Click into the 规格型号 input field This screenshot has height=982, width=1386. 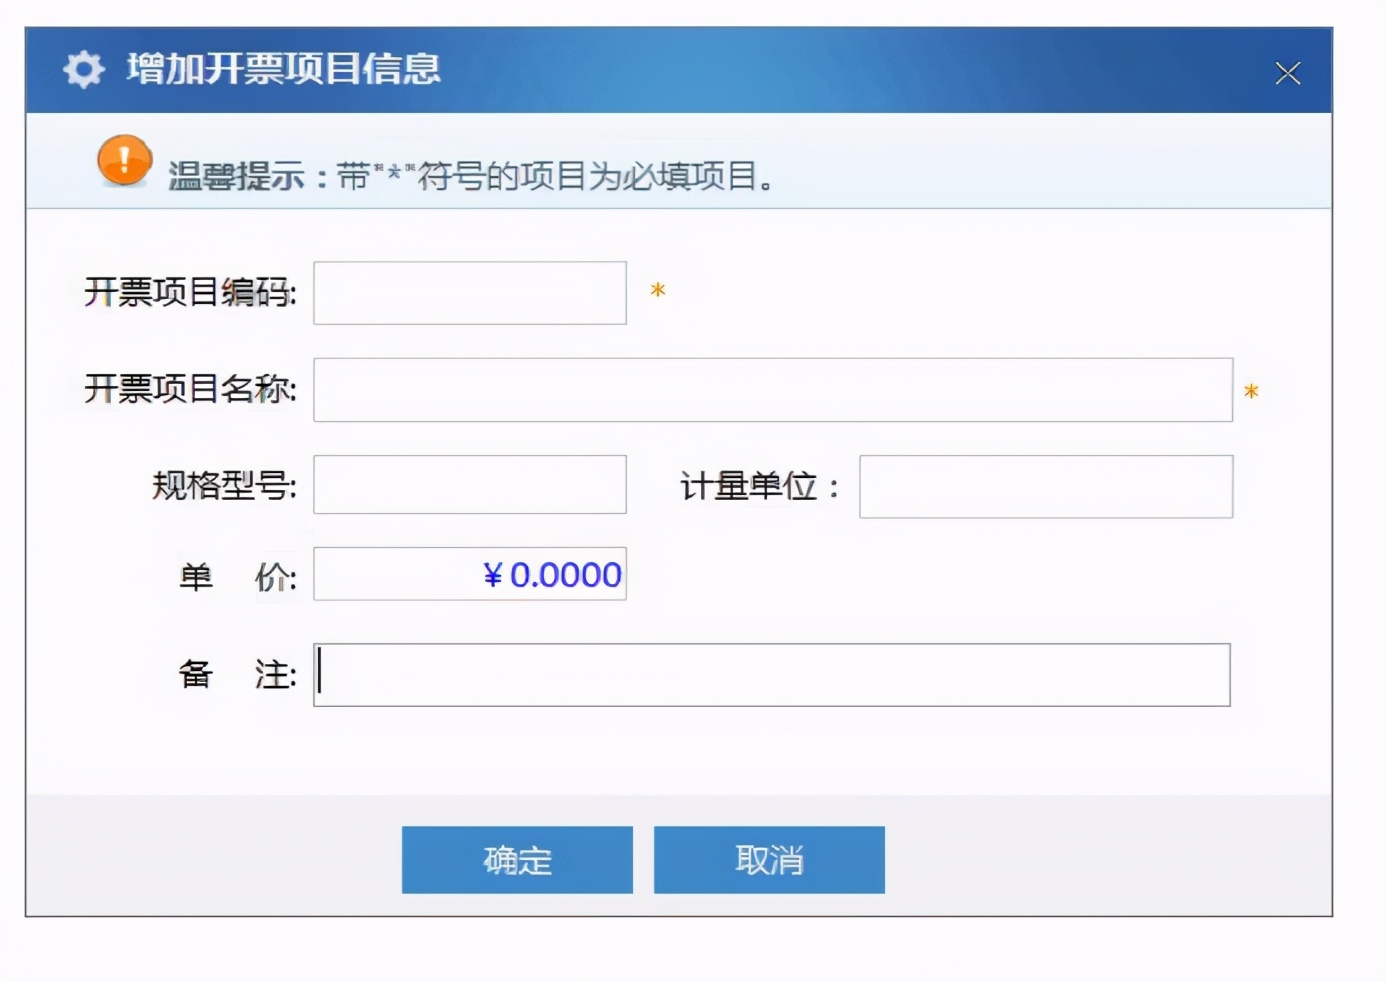pos(469,484)
